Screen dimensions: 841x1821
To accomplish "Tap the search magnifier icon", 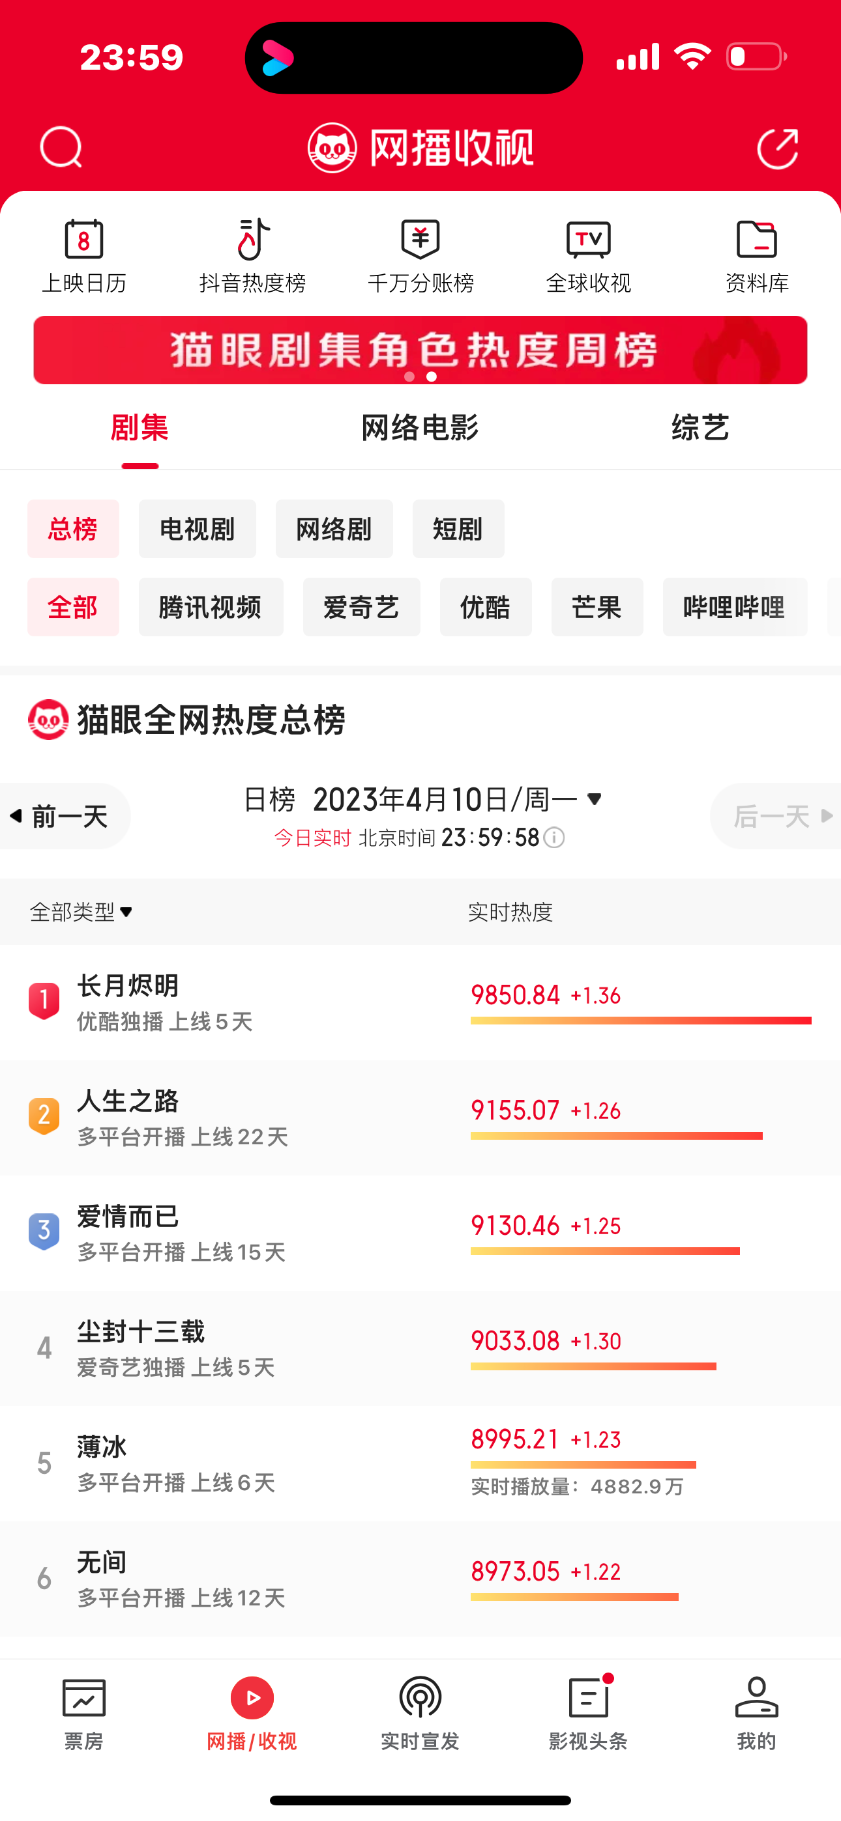I will tap(61, 148).
